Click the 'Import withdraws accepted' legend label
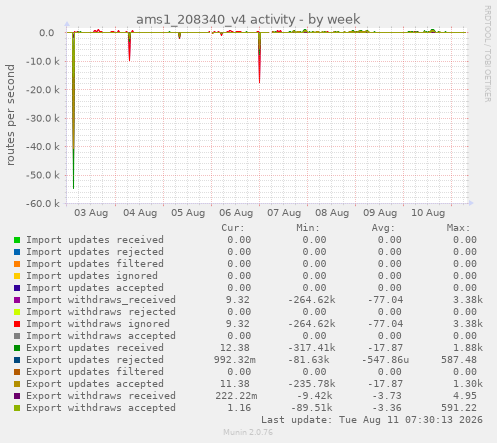497x443 pixels. (x=101, y=336)
